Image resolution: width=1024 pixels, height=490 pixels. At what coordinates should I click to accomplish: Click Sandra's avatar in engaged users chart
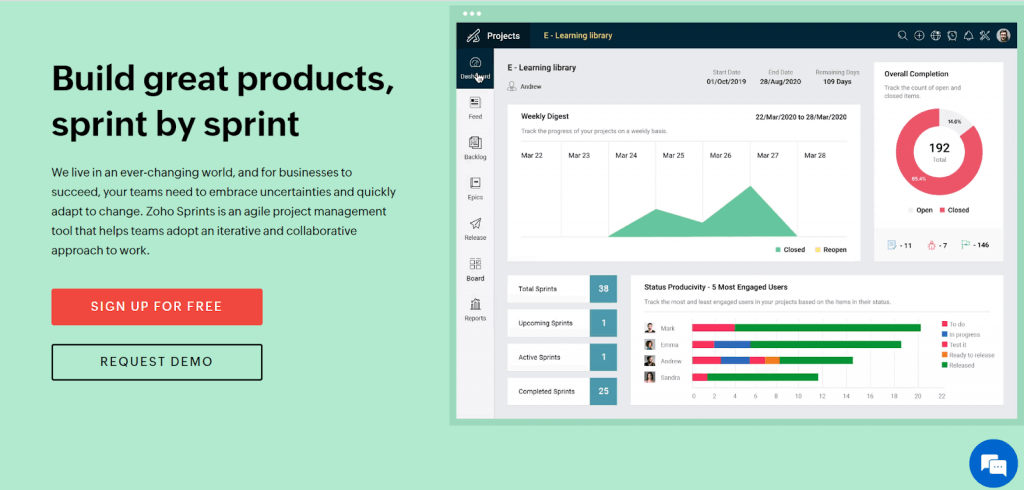[x=650, y=377]
